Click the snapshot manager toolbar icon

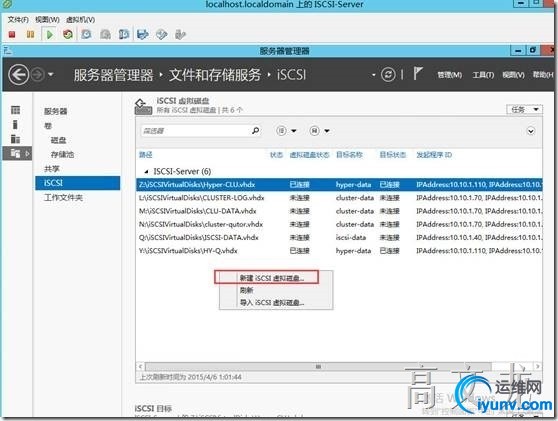(124, 35)
